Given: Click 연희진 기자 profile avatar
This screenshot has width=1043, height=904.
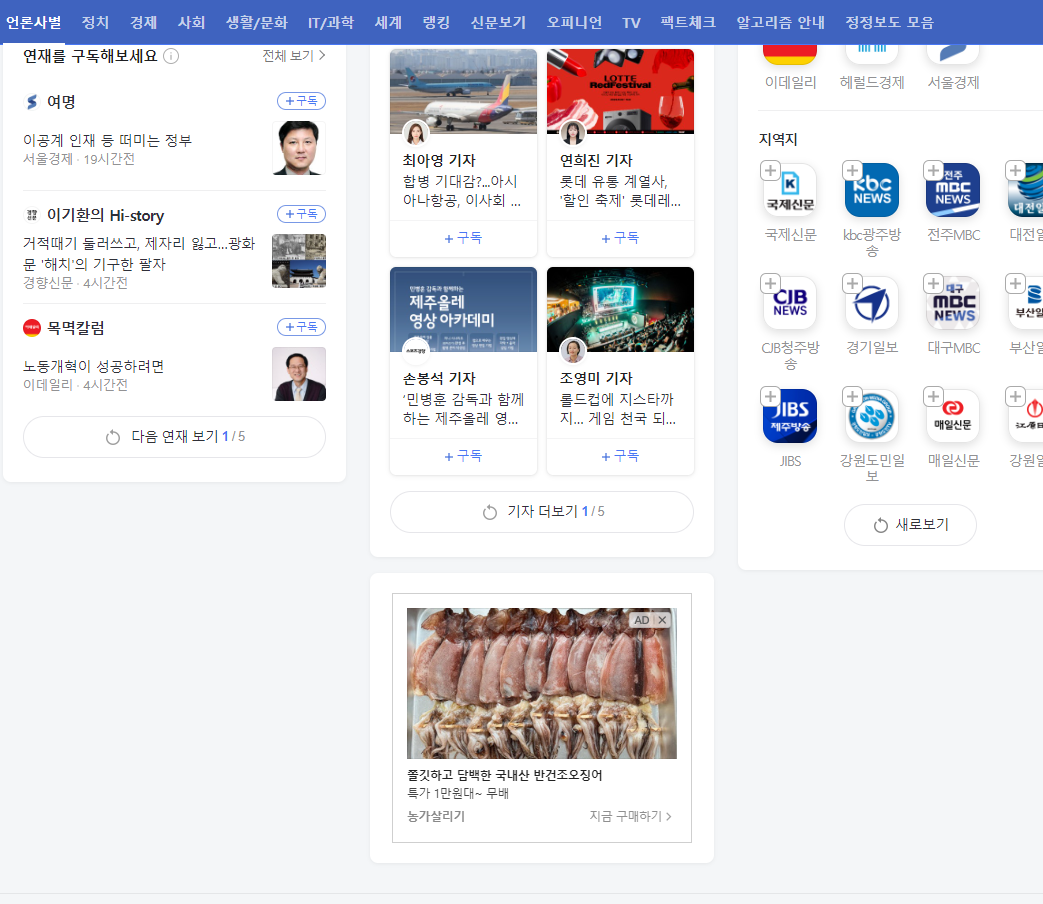Looking at the screenshot, I should coord(573,133).
